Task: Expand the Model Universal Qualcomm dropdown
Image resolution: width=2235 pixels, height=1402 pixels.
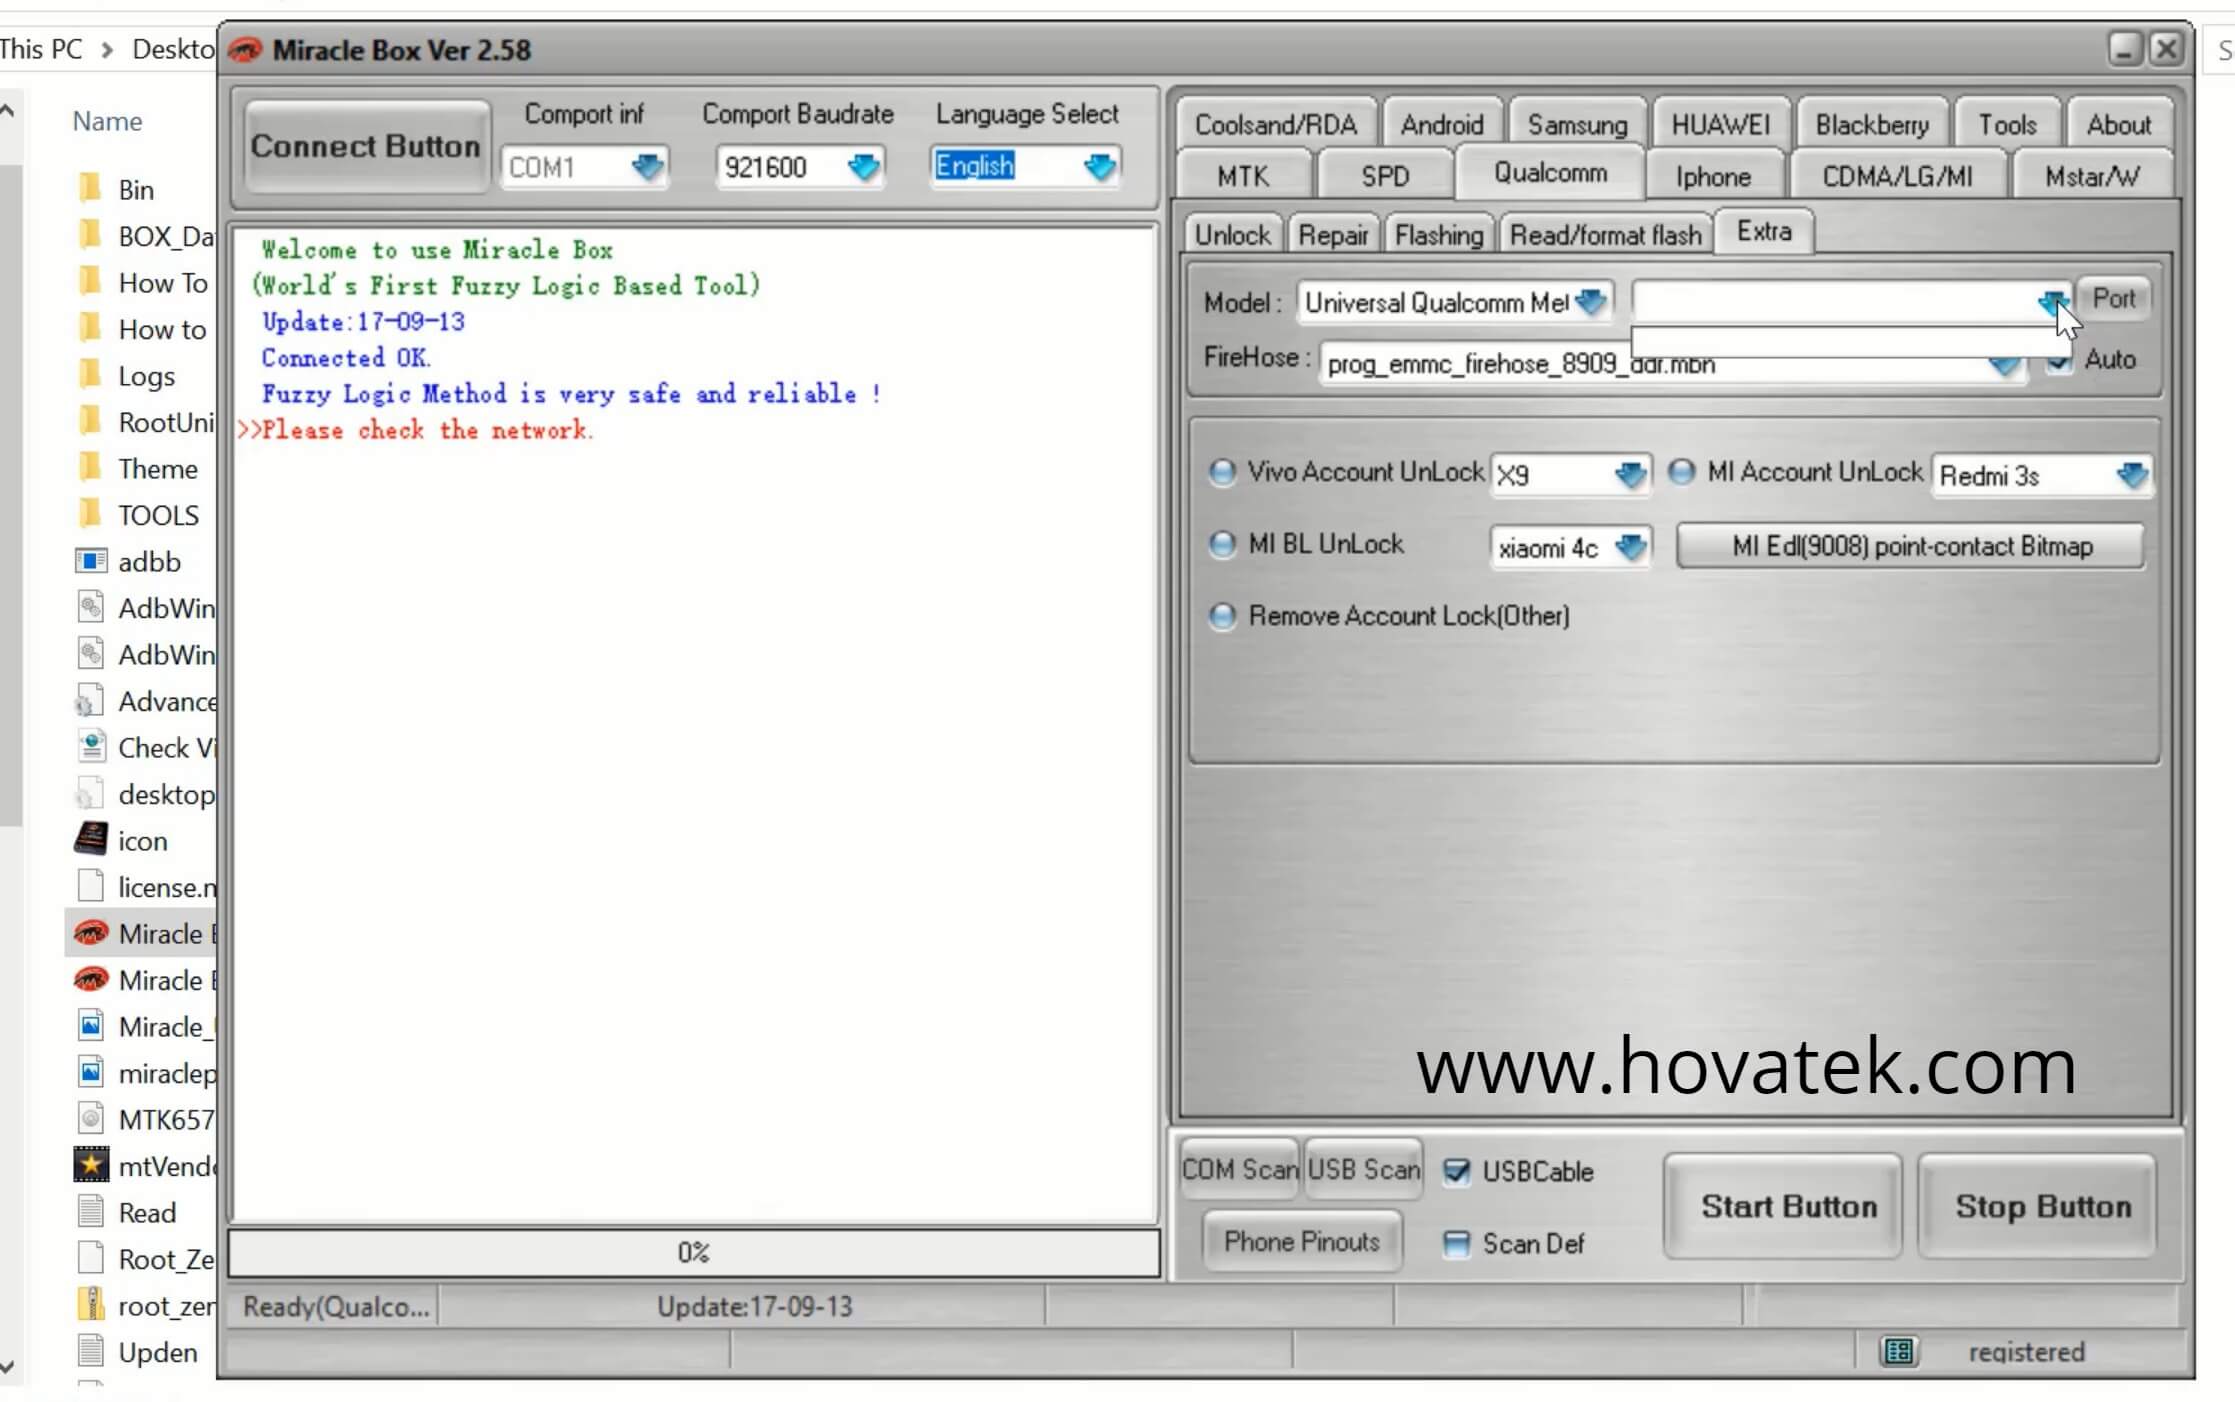Action: 1589,301
